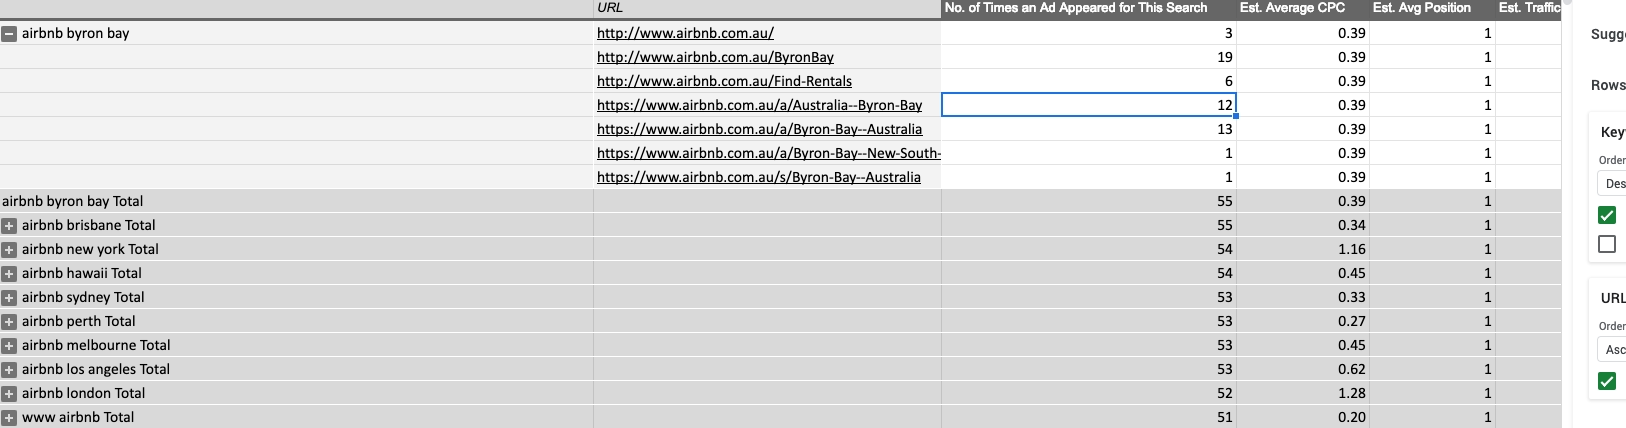
Task: Select the Est. Traffic column header
Action: pyautogui.click(x=1528, y=8)
